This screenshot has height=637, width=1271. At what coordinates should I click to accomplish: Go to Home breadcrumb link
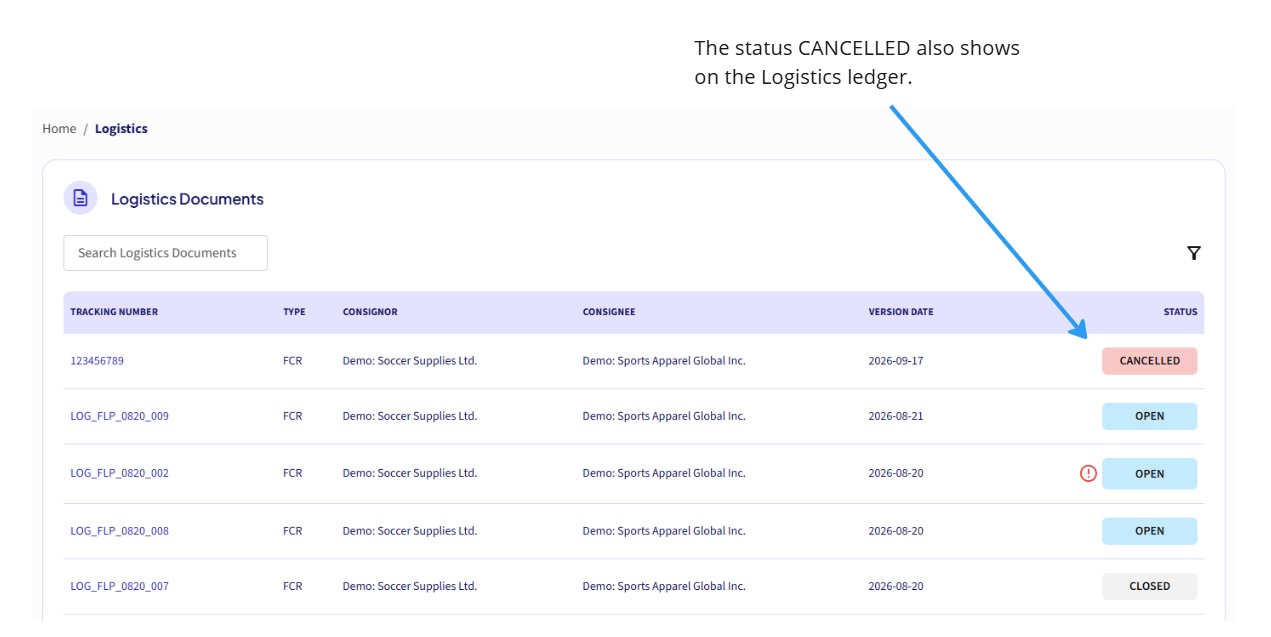[59, 128]
